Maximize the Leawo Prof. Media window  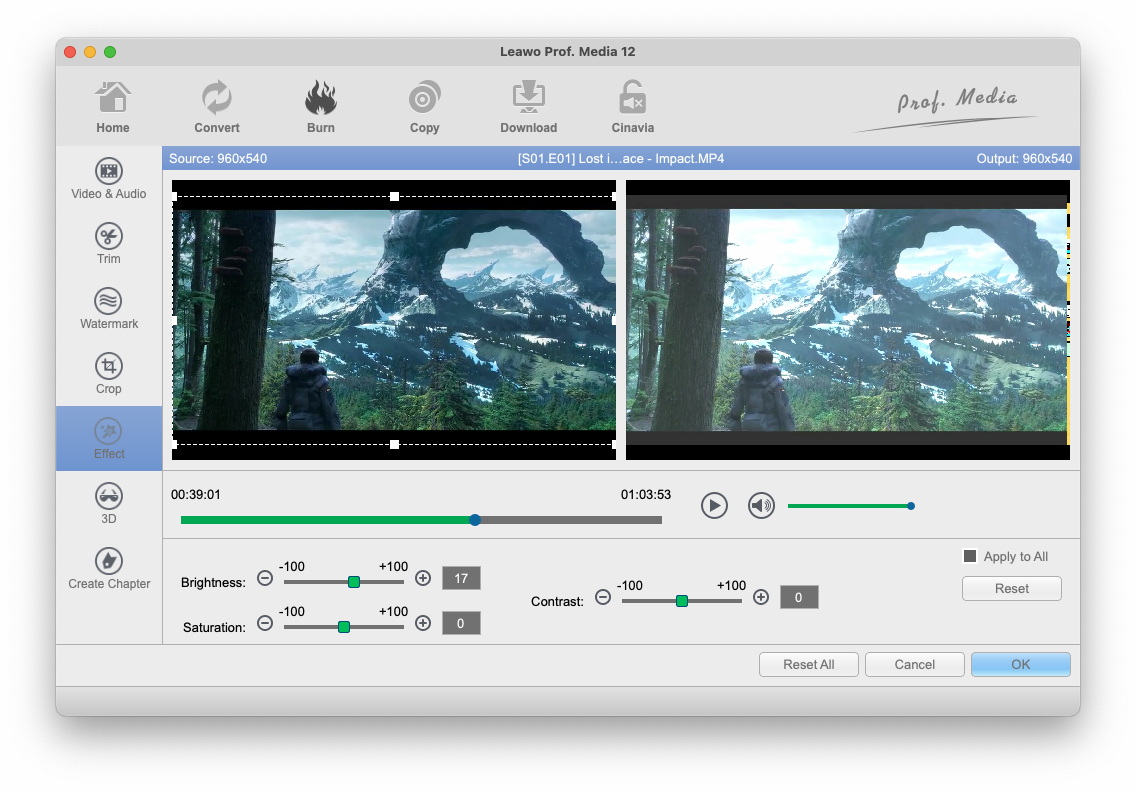coord(110,51)
